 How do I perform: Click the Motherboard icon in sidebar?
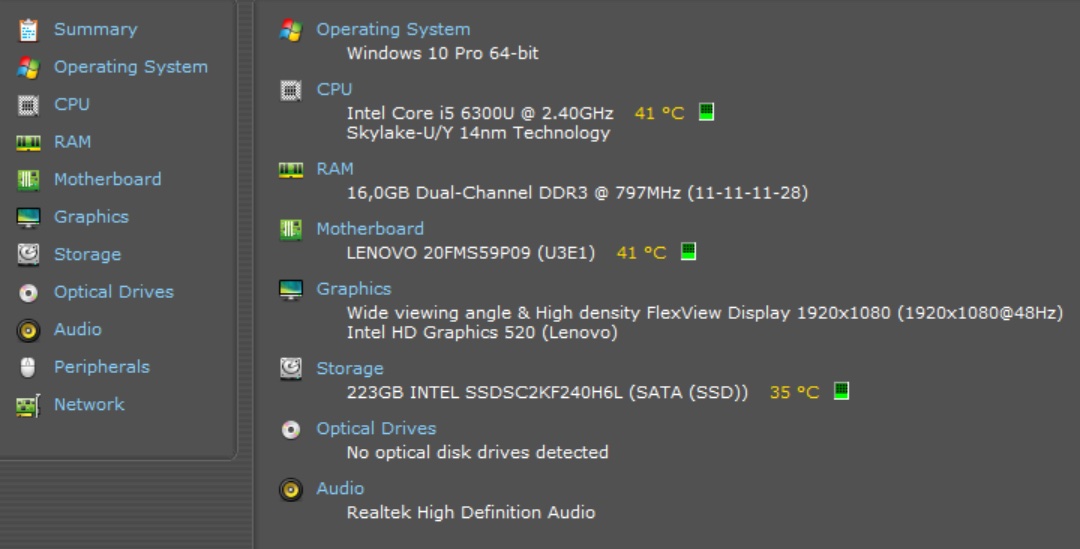coord(28,180)
